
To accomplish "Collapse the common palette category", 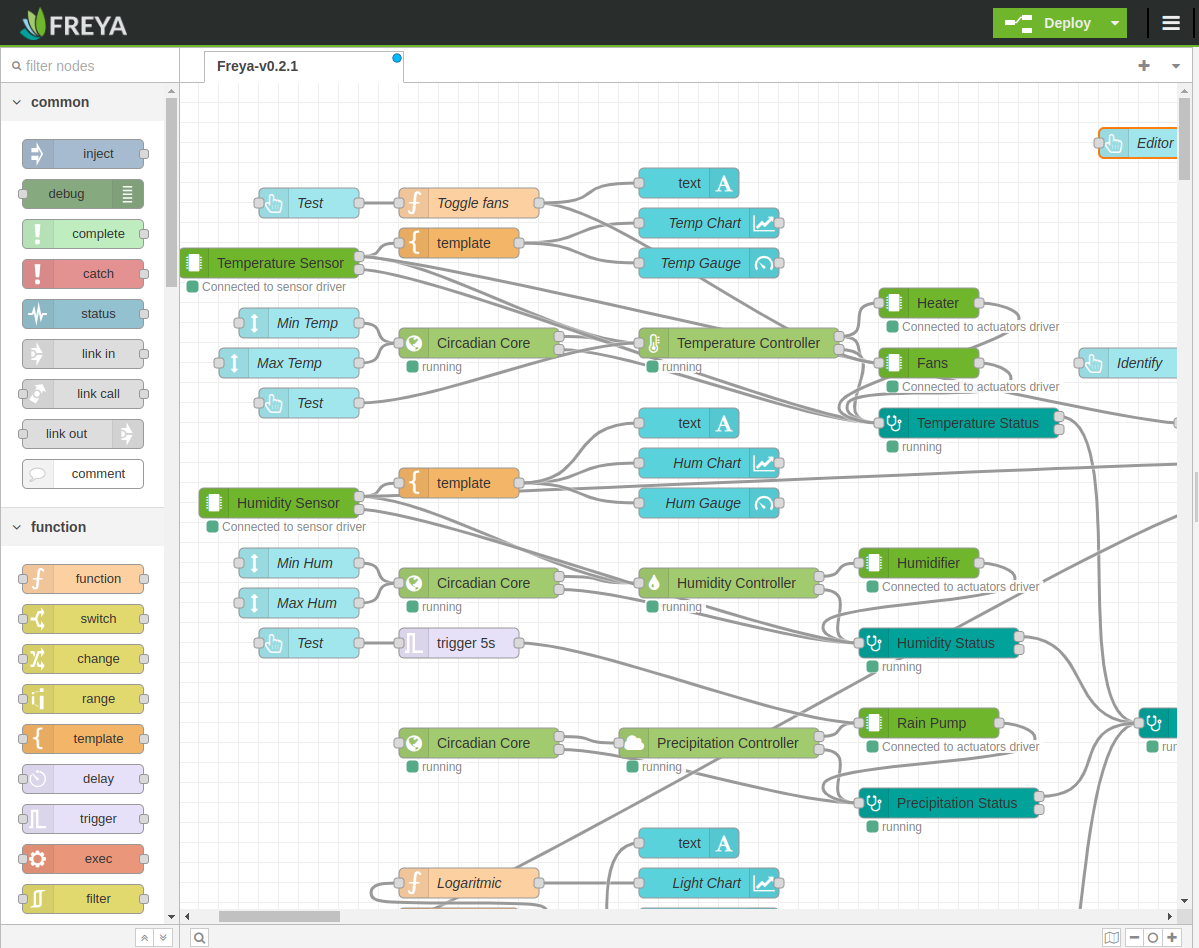I will click(16, 101).
